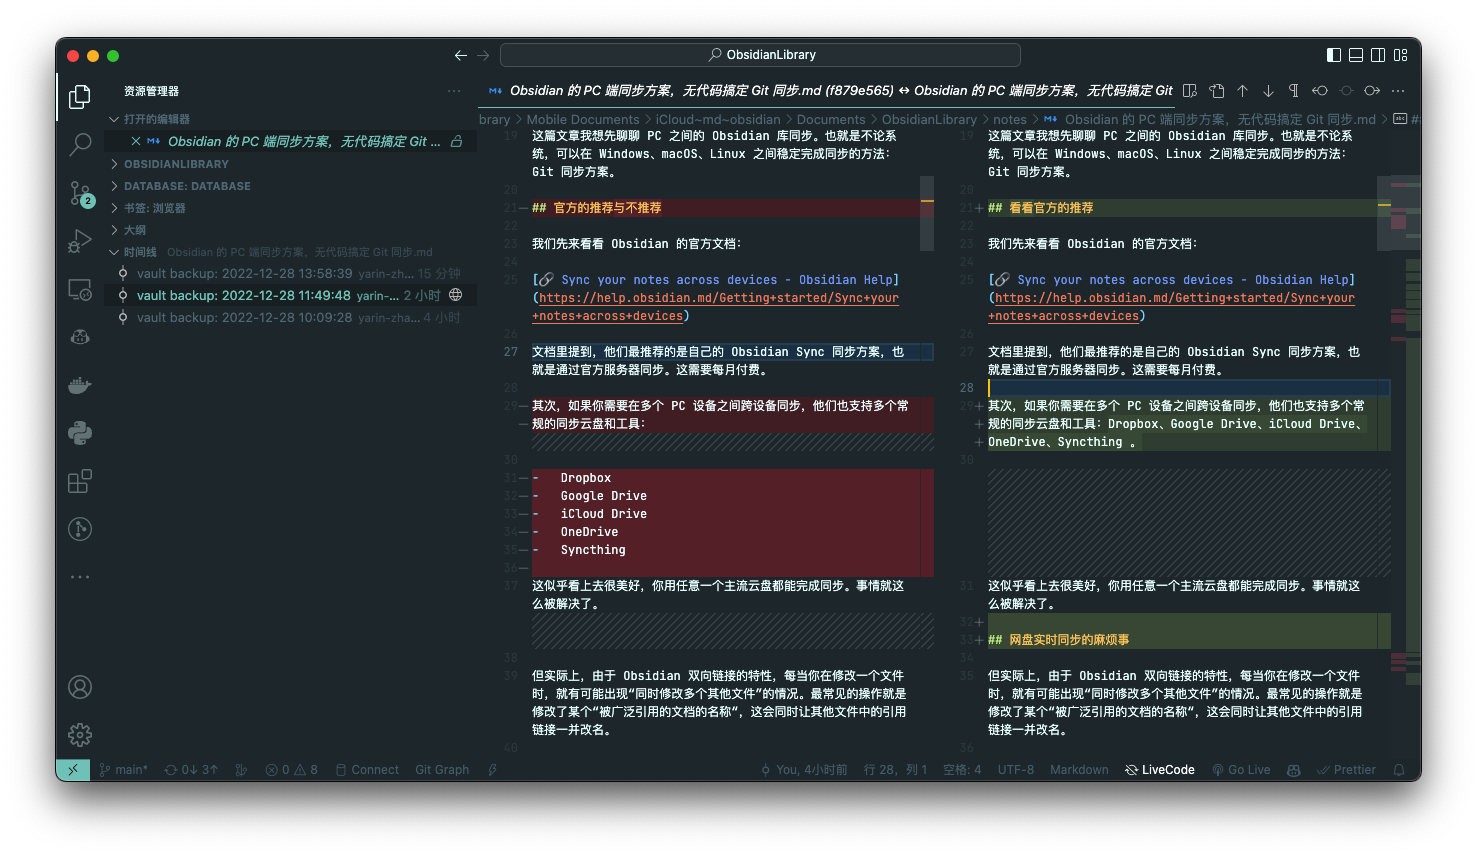The image size is (1477, 855).
Task: Click the open file icon in editor toolbar
Action: [1217, 90]
